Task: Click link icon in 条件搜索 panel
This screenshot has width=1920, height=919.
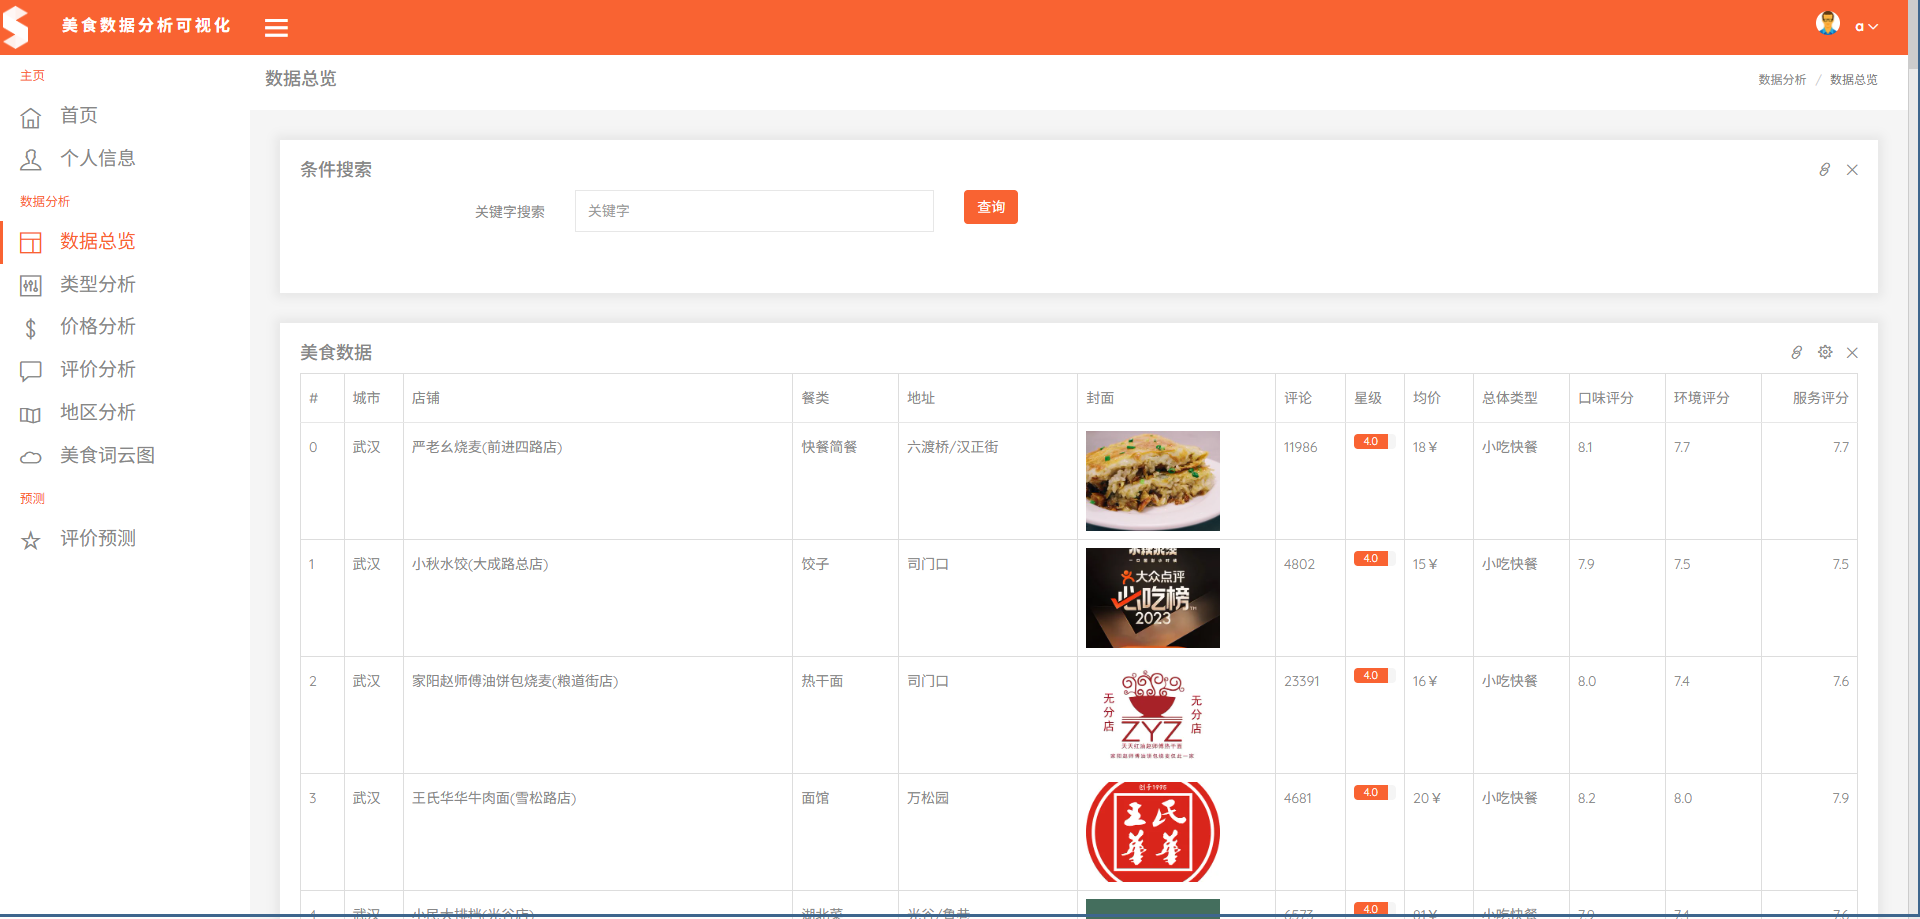Action: coord(1825,170)
